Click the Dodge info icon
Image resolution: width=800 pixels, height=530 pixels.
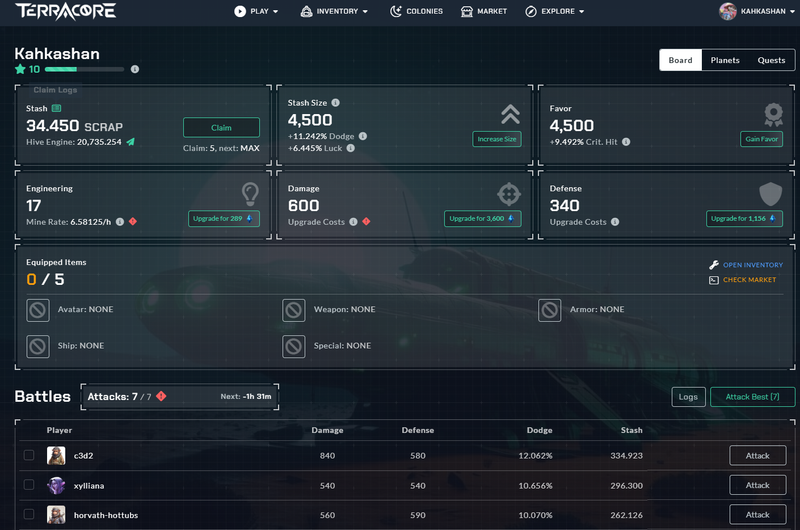pos(363,136)
